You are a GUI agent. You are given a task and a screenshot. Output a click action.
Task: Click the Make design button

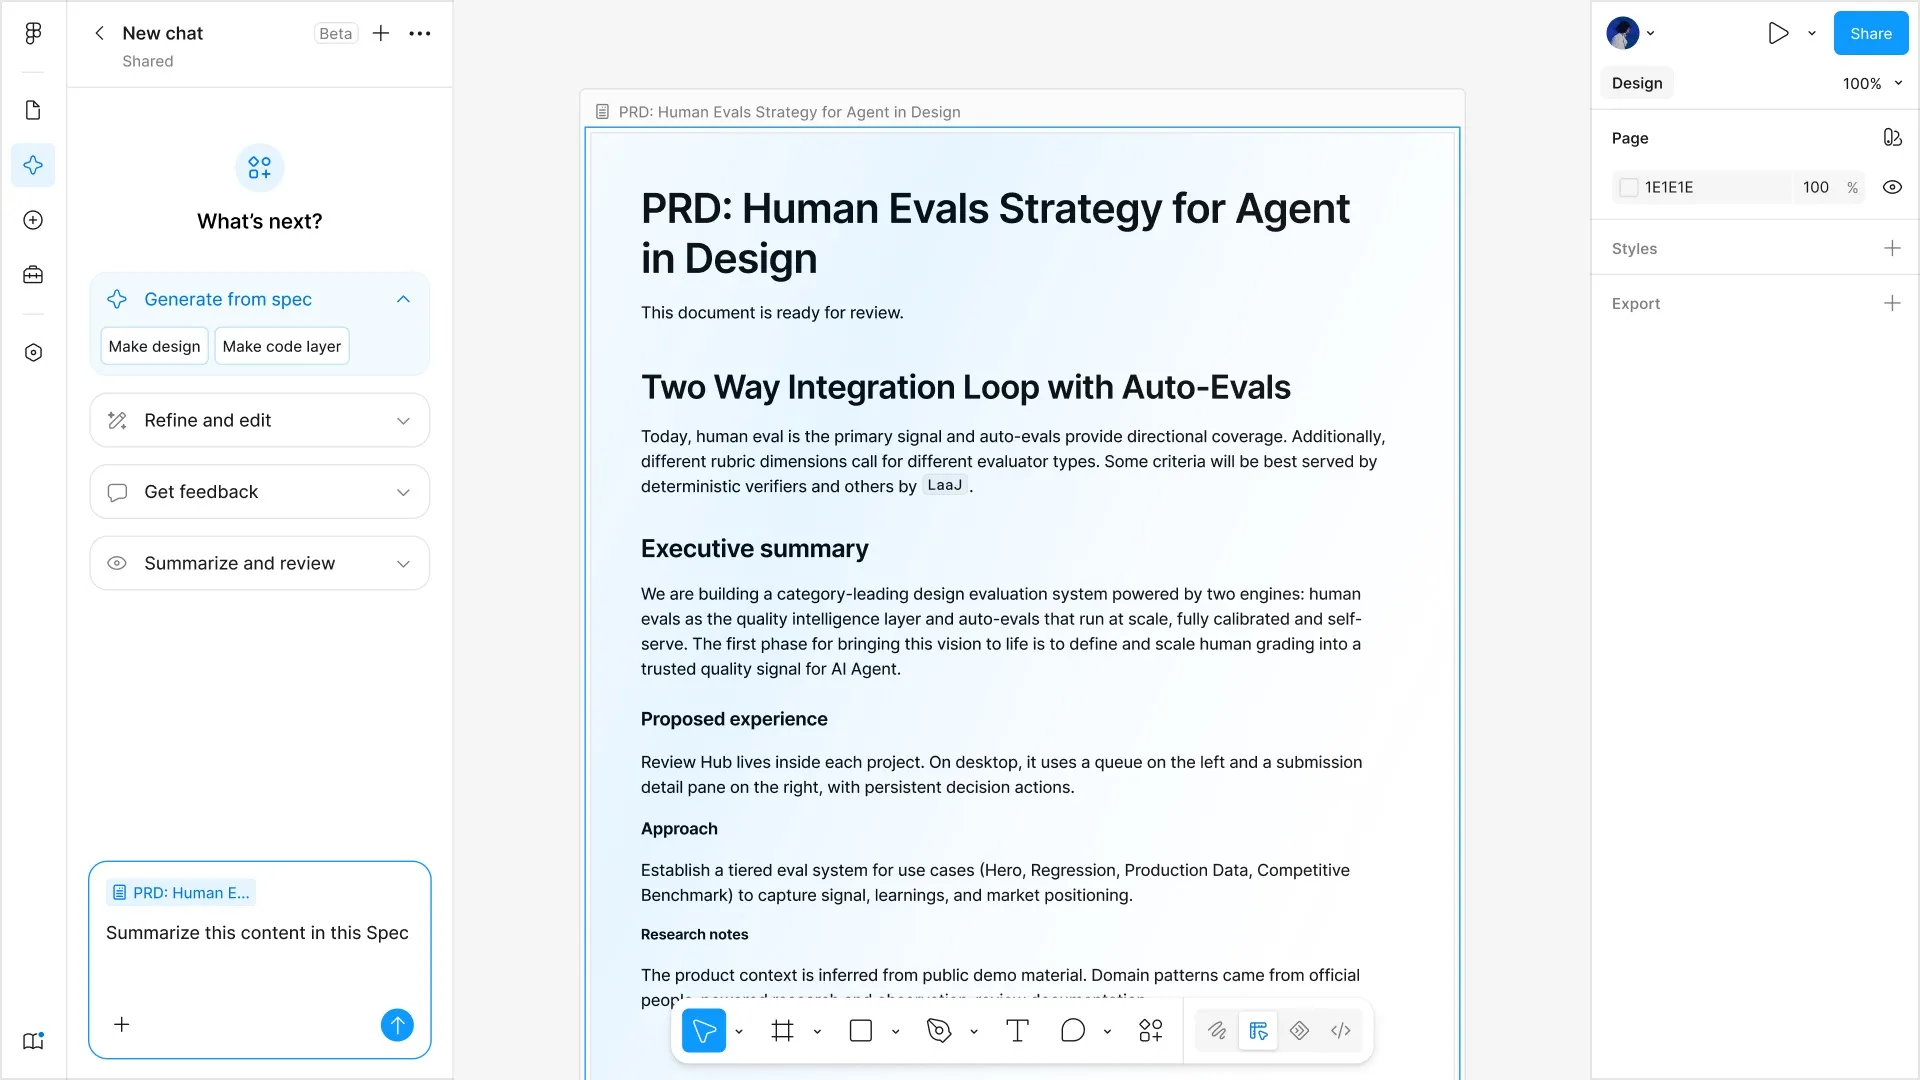[154, 346]
